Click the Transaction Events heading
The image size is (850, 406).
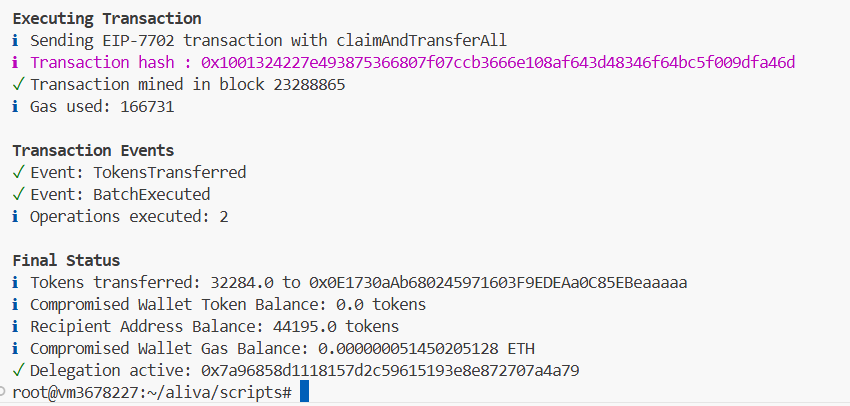[x=93, y=150]
